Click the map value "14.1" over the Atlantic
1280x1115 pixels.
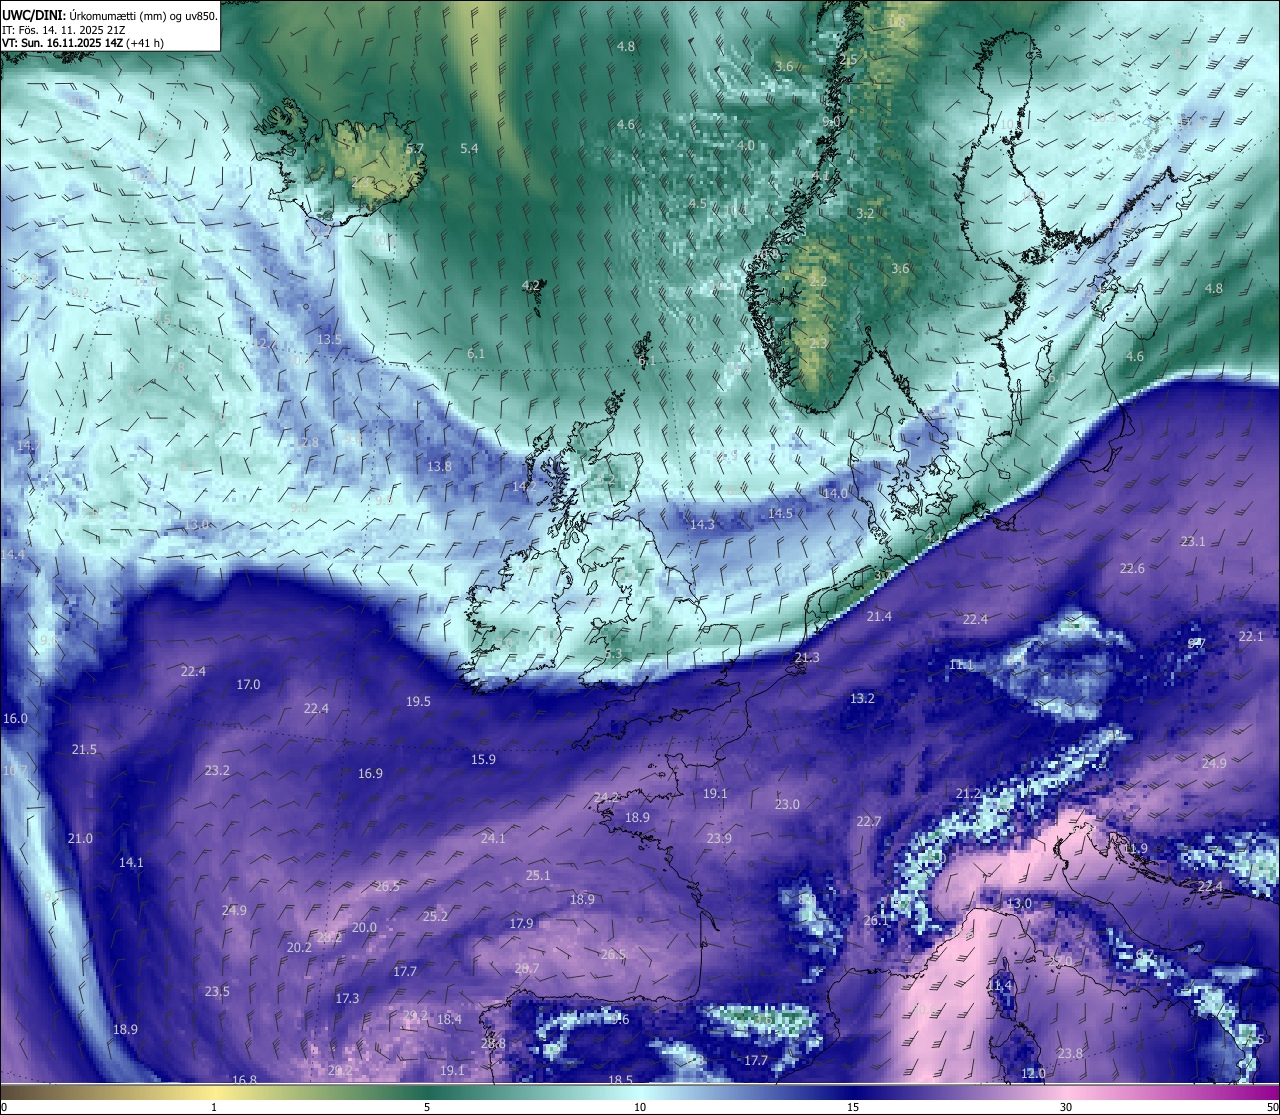point(131,862)
